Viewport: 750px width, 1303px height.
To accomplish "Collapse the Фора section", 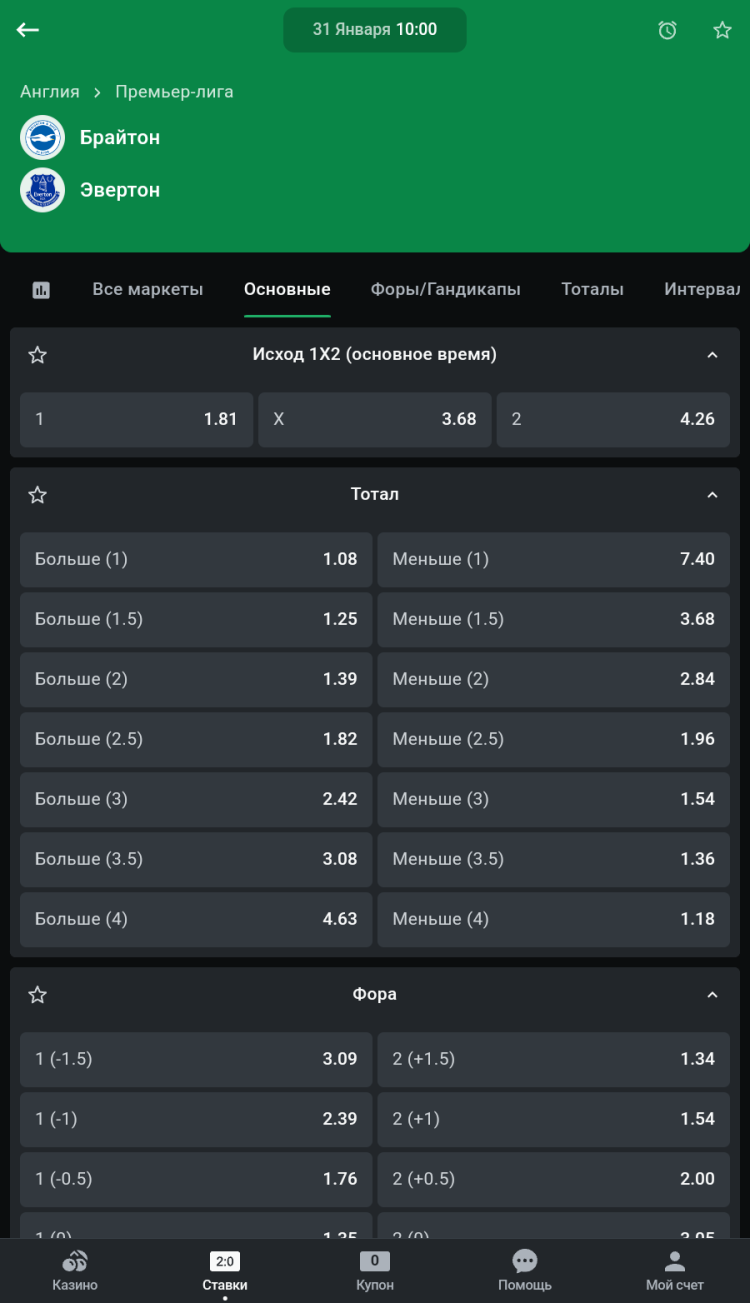I will pos(712,995).
